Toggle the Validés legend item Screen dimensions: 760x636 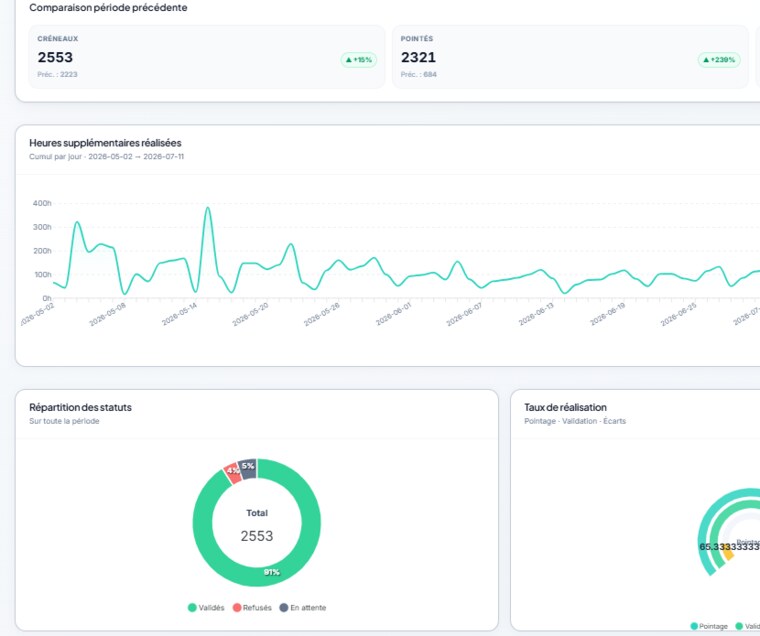(x=206, y=607)
